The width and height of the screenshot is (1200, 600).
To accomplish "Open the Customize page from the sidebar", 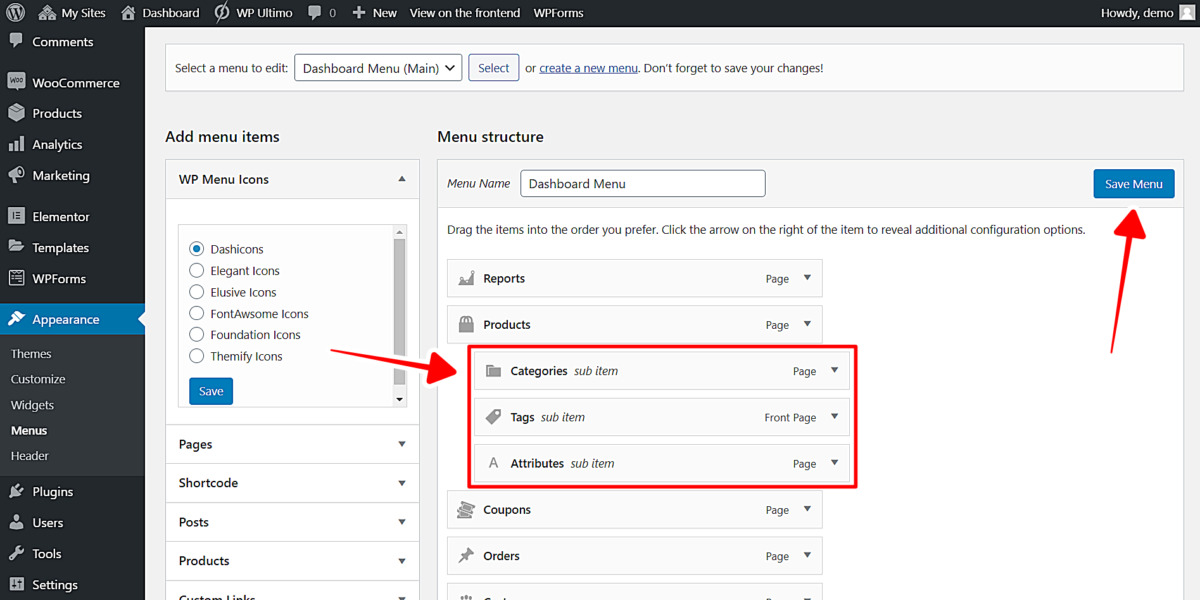I will coord(37,379).
